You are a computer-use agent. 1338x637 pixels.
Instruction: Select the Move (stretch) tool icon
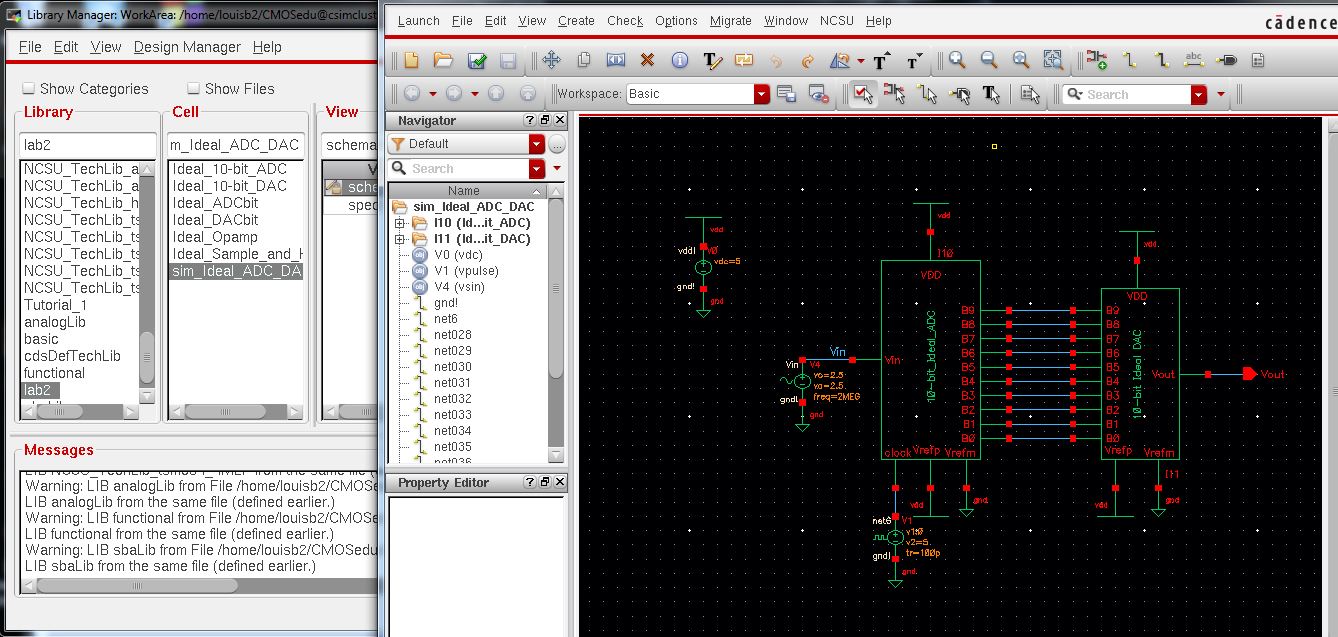point(551,61)
